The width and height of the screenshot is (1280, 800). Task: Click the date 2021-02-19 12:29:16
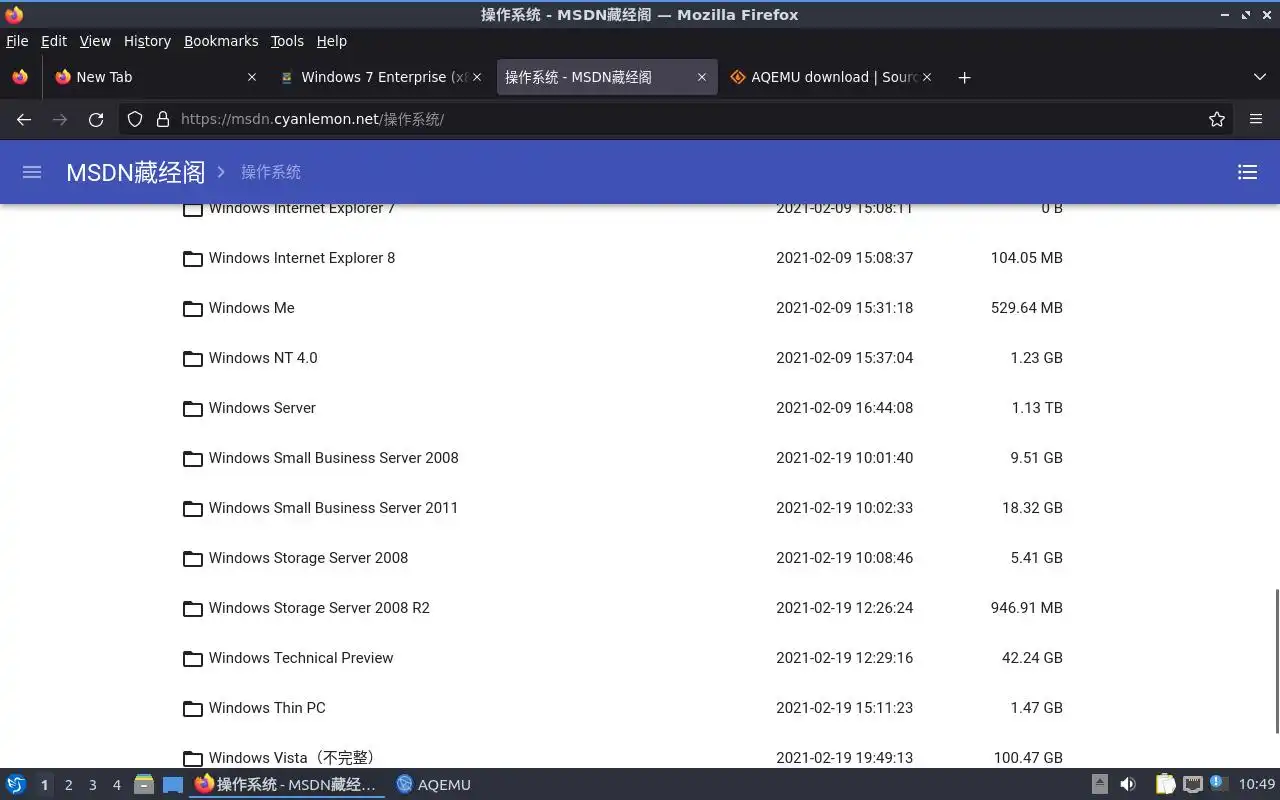[x=844, y=658]
